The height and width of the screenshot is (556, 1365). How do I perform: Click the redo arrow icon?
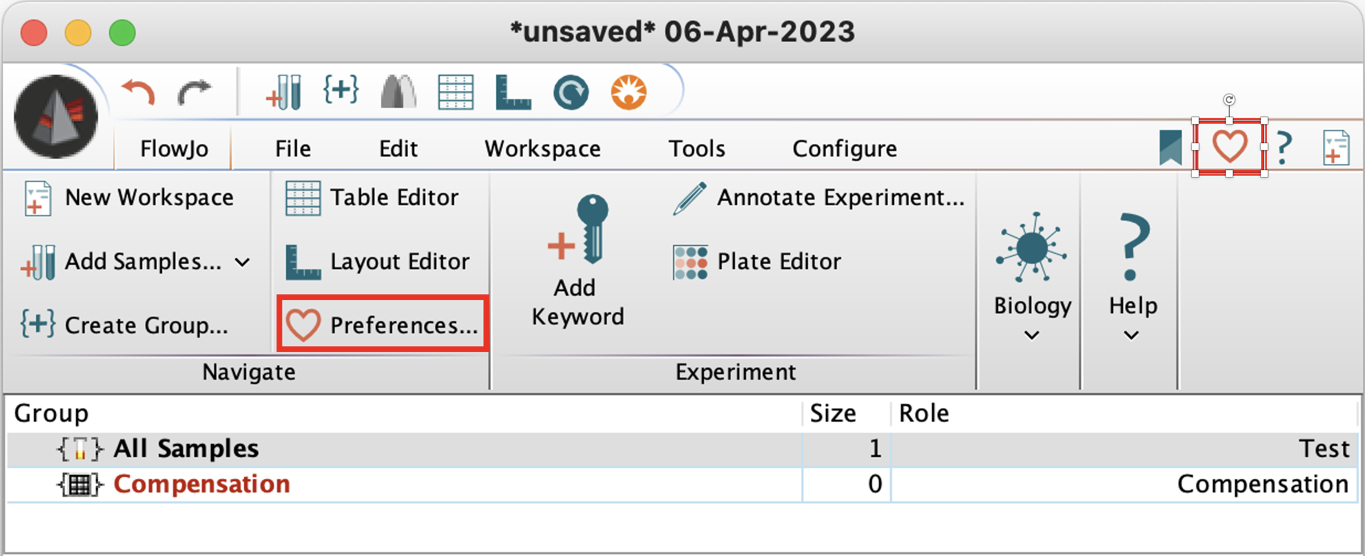194,93
